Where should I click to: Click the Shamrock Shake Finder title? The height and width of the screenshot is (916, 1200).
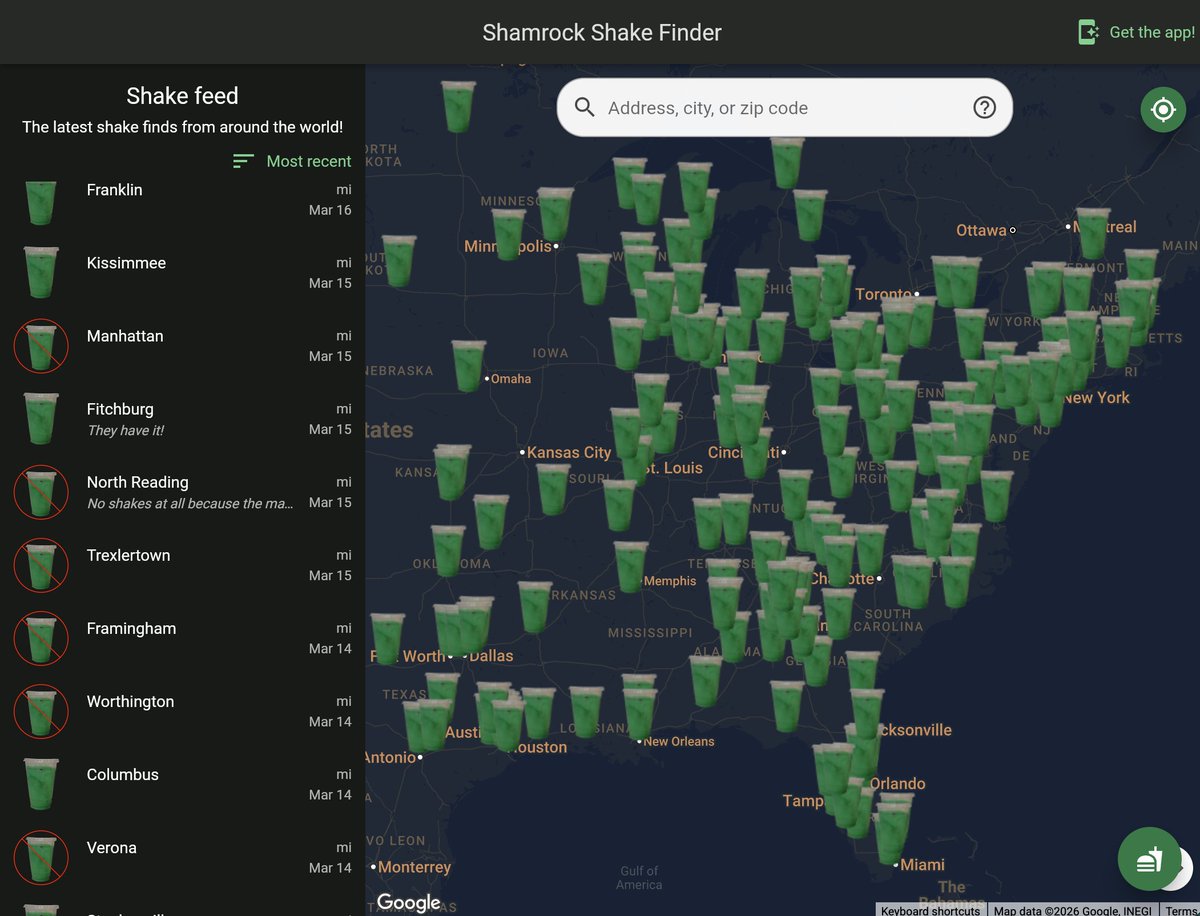(602, 32)
